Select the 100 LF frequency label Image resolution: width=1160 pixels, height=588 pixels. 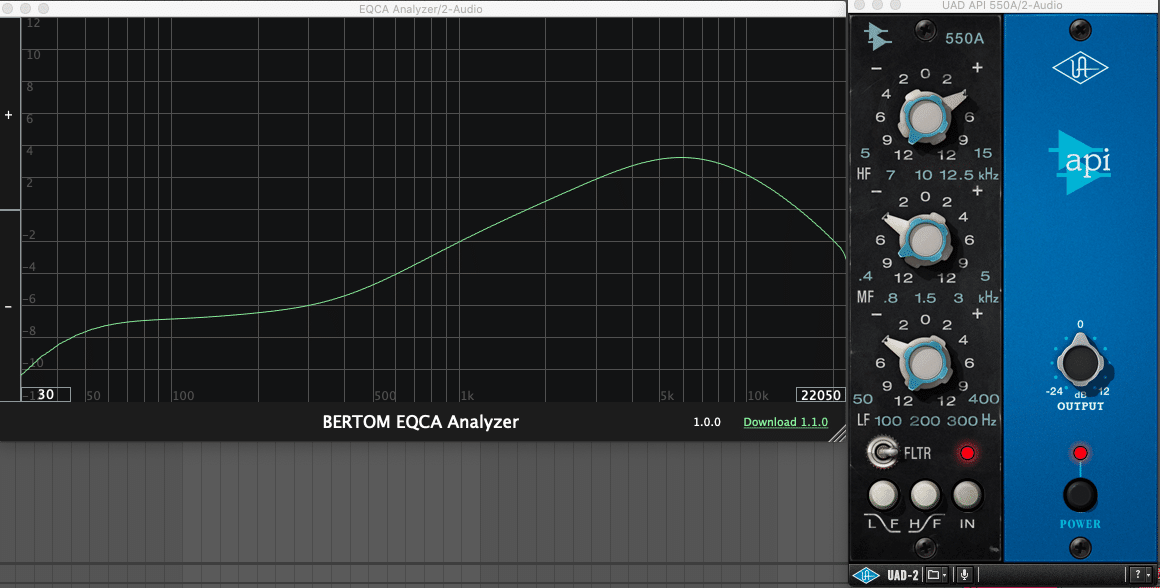coord(888,421)
